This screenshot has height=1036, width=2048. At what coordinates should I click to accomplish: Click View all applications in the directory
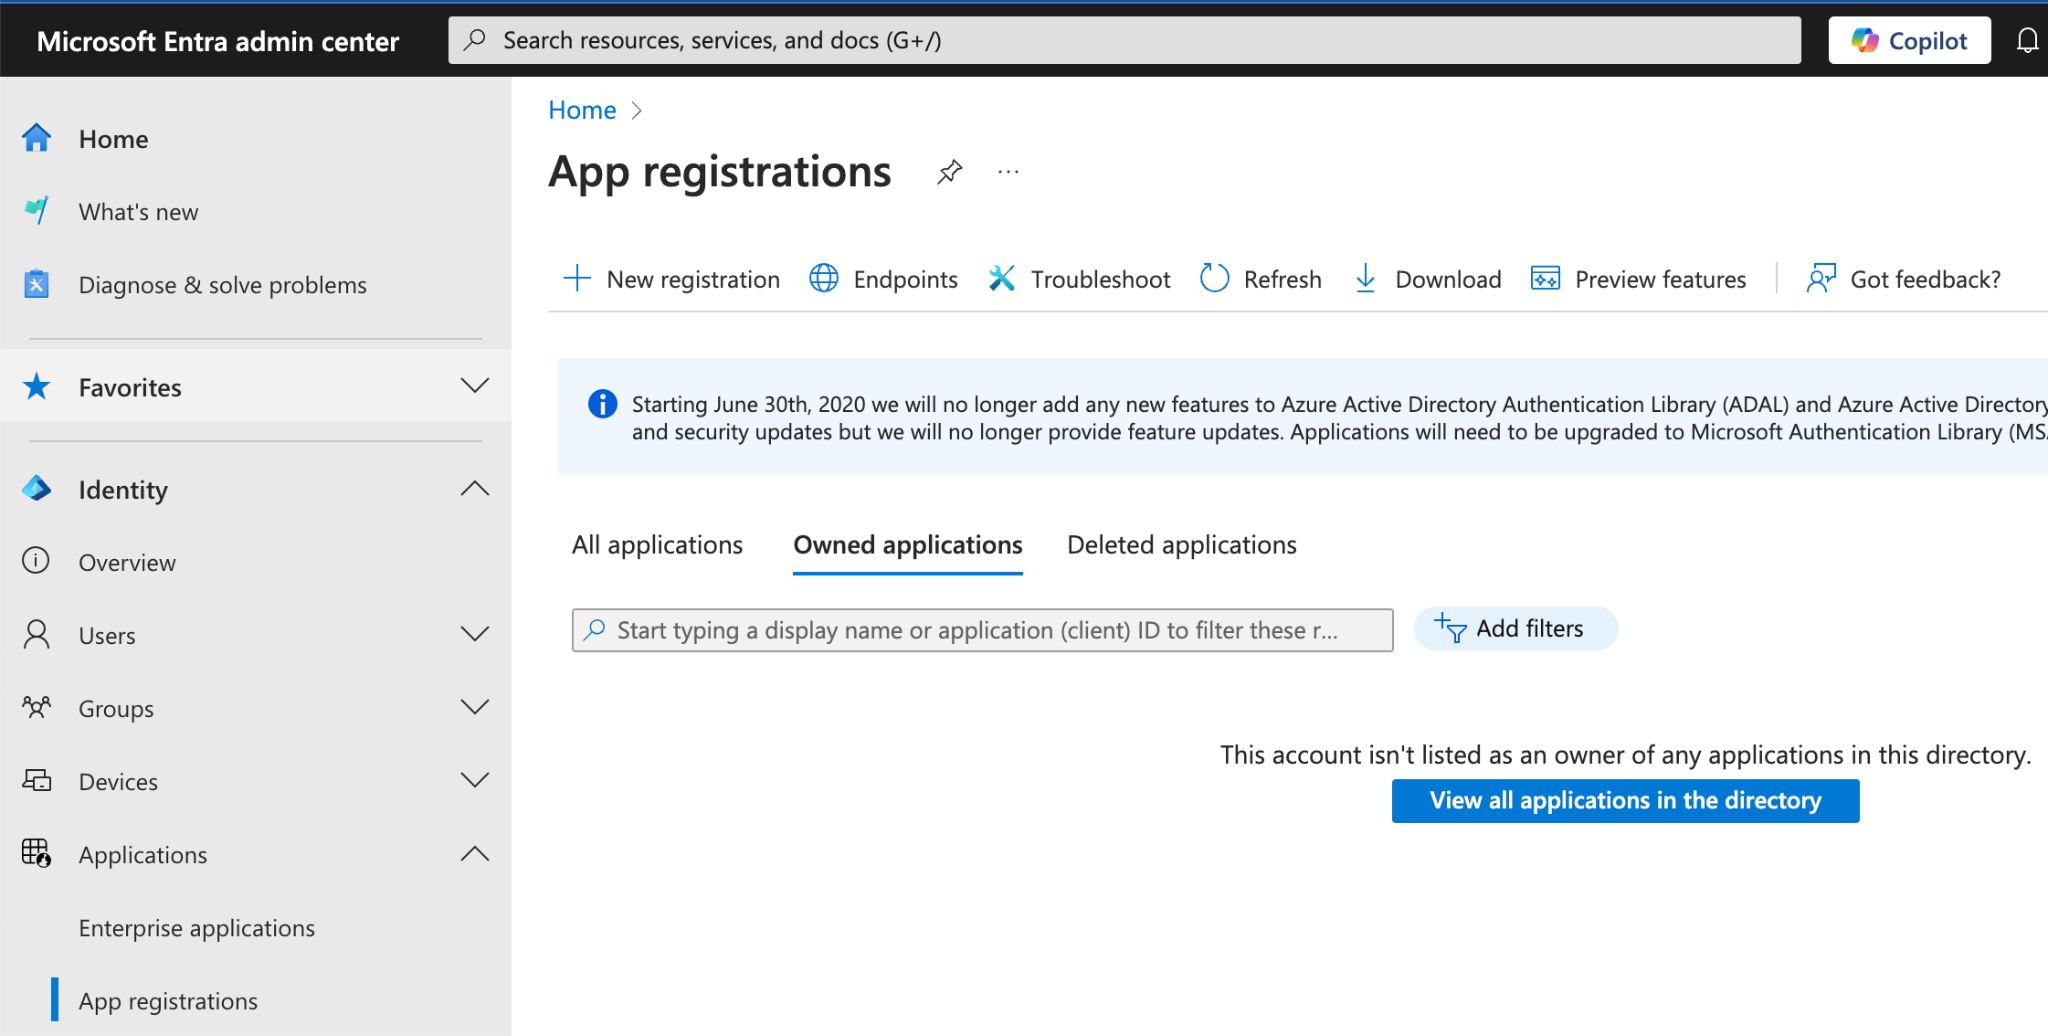[x=1625, y=801]
